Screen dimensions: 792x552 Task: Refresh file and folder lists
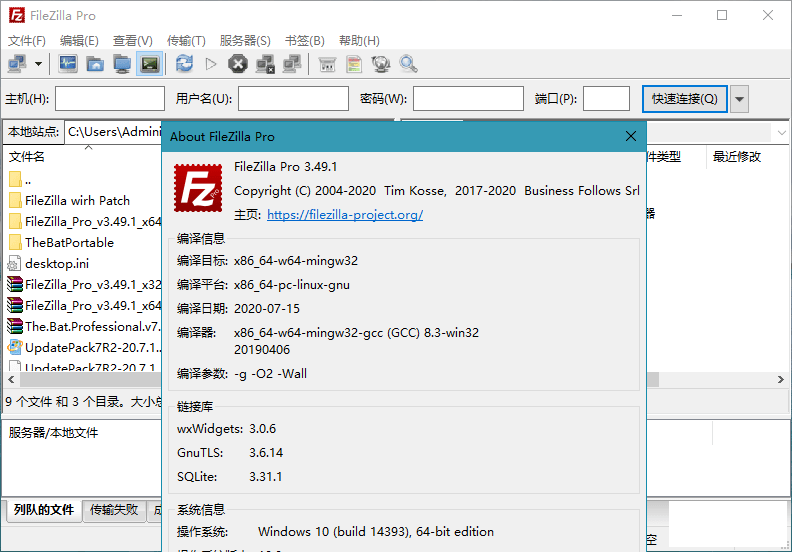point(184,64)
